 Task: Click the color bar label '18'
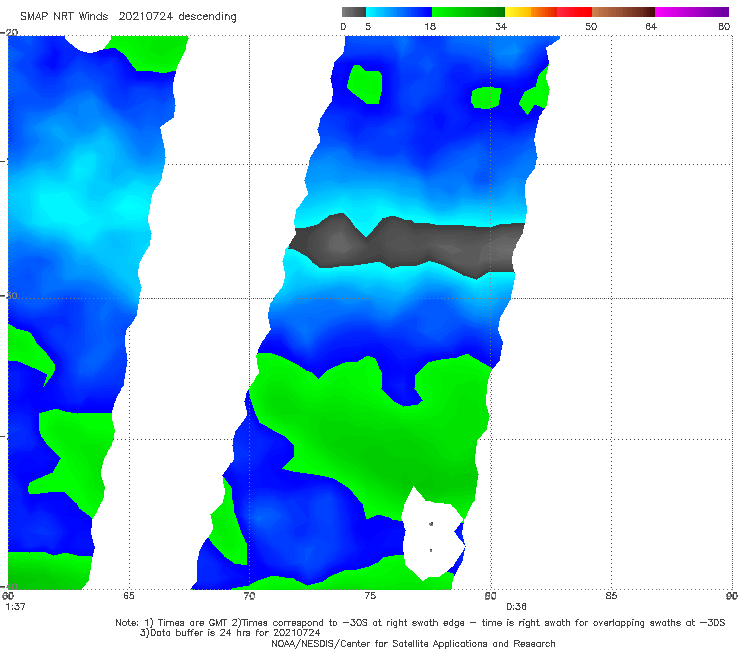click(430, 26)
